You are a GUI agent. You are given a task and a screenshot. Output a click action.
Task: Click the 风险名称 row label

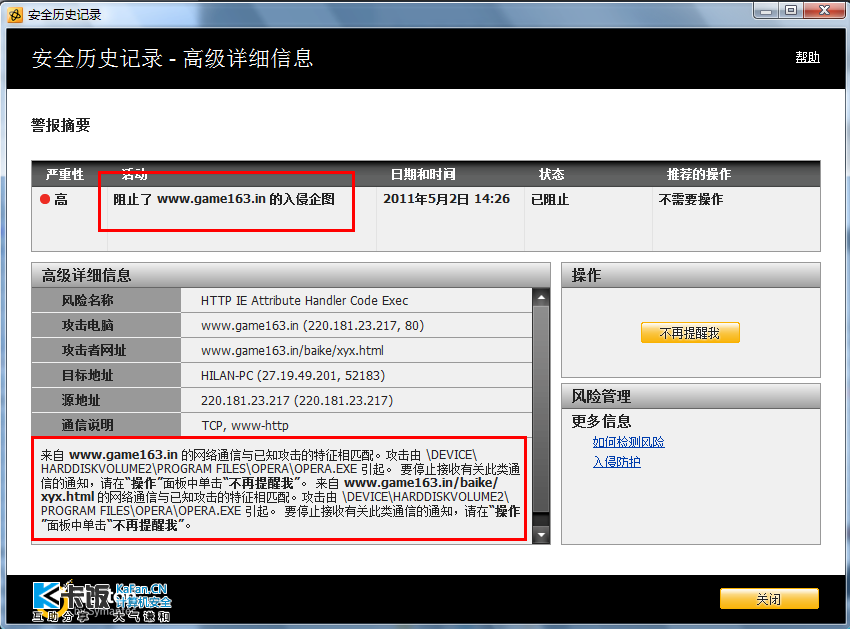[87, 300]
